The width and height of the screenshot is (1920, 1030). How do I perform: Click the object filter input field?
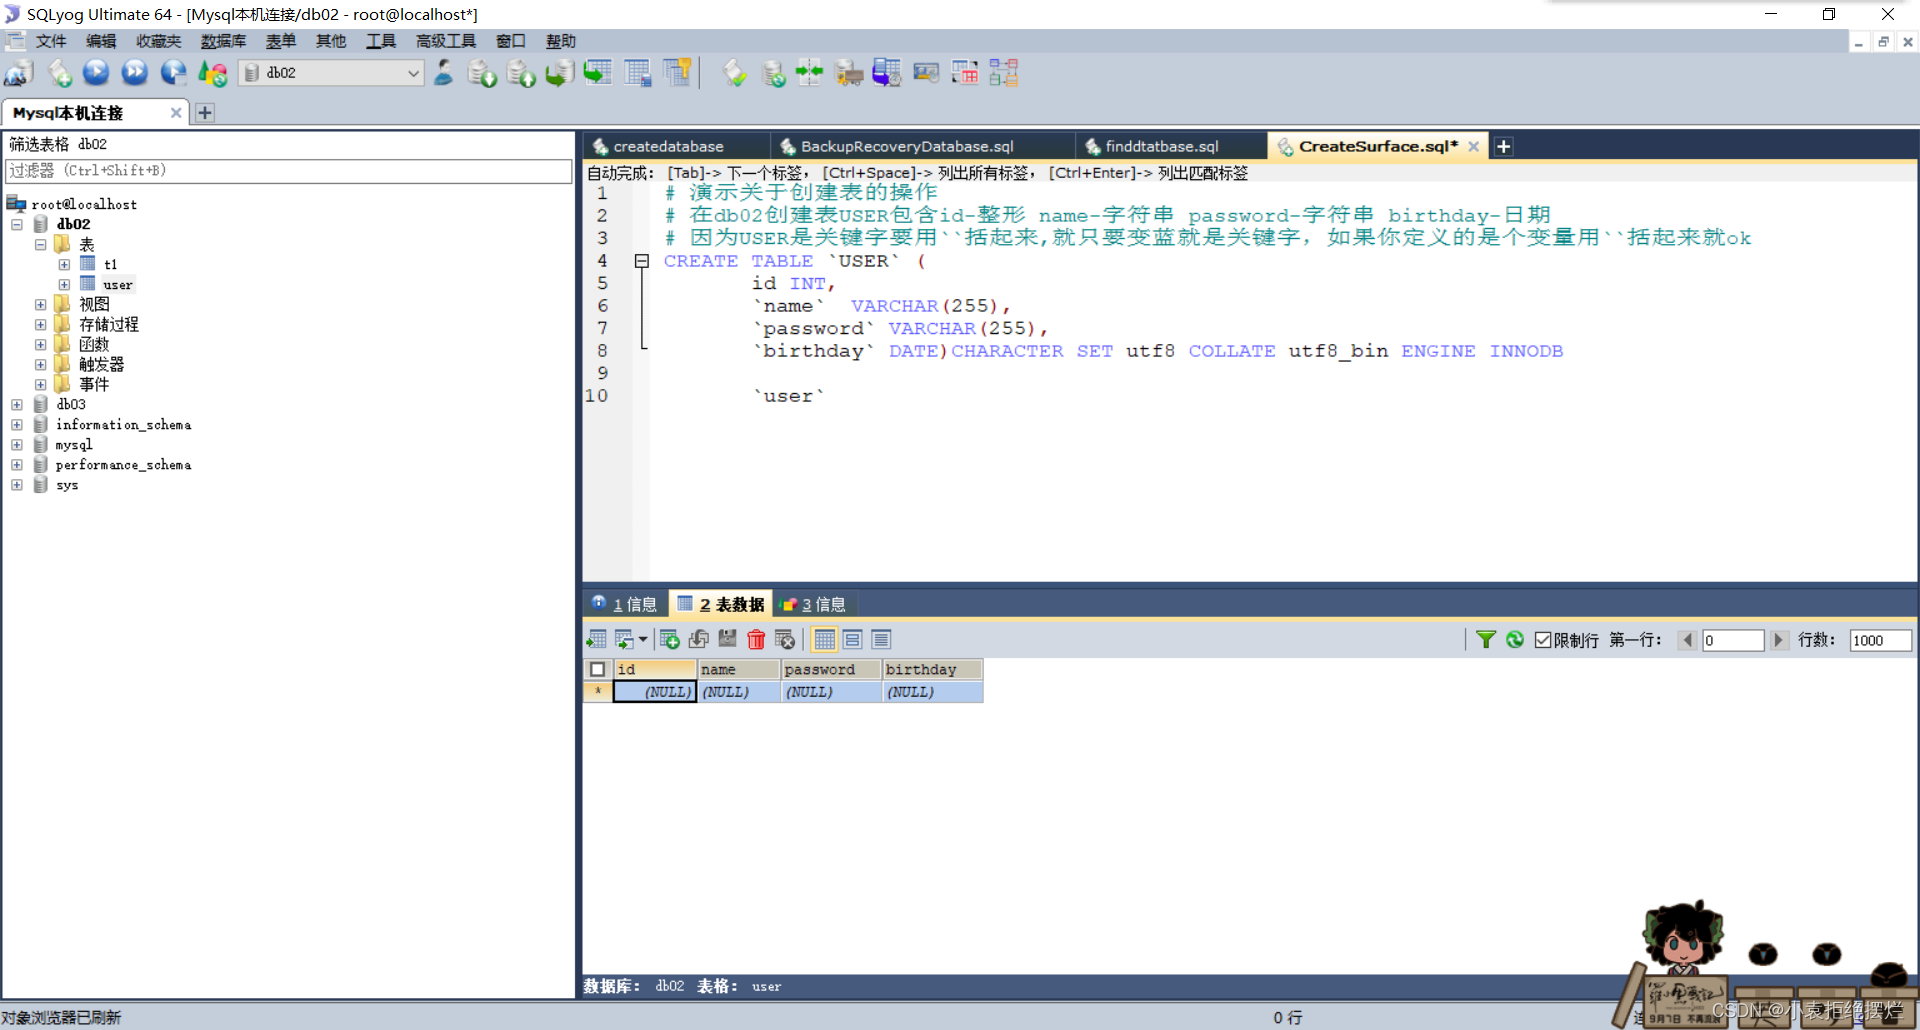click(x=289, y=171)
